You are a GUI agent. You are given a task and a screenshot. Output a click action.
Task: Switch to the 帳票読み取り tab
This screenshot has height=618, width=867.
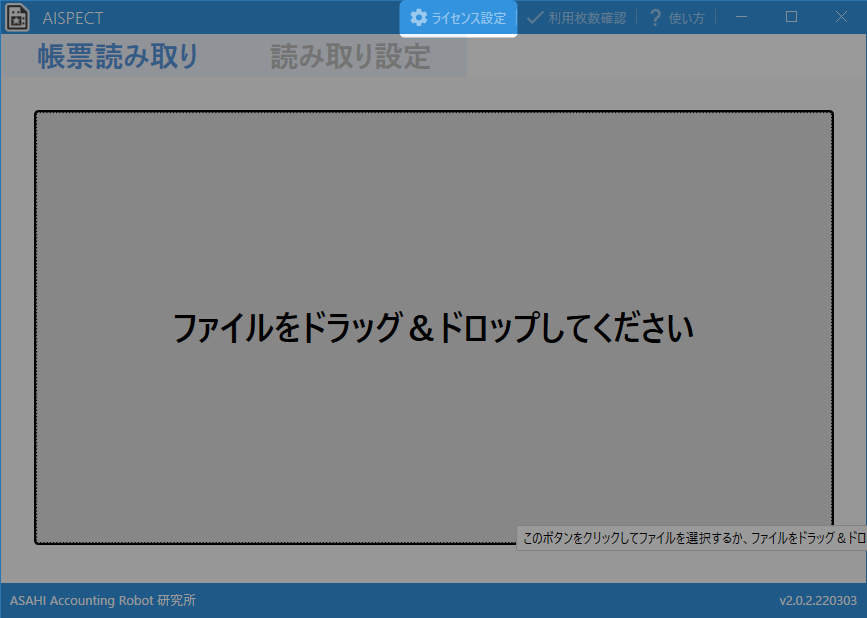118,57
